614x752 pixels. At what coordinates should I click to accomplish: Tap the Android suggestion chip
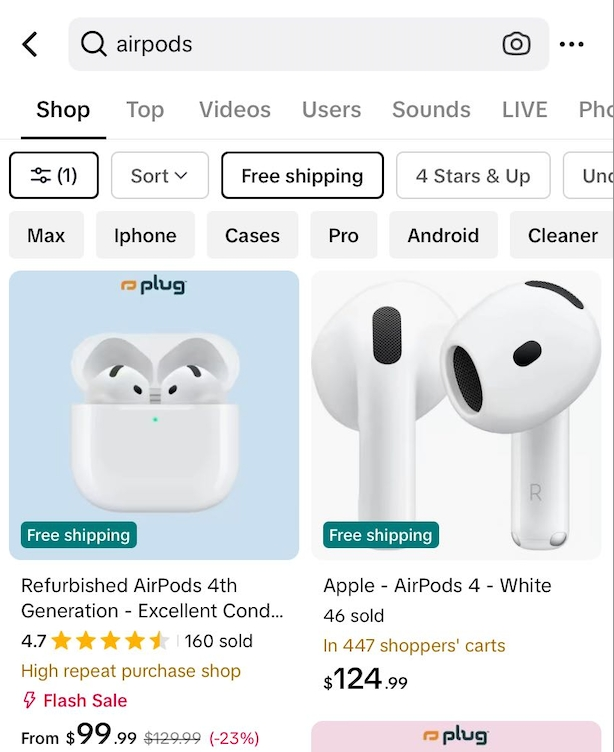[x=443, y=236]
